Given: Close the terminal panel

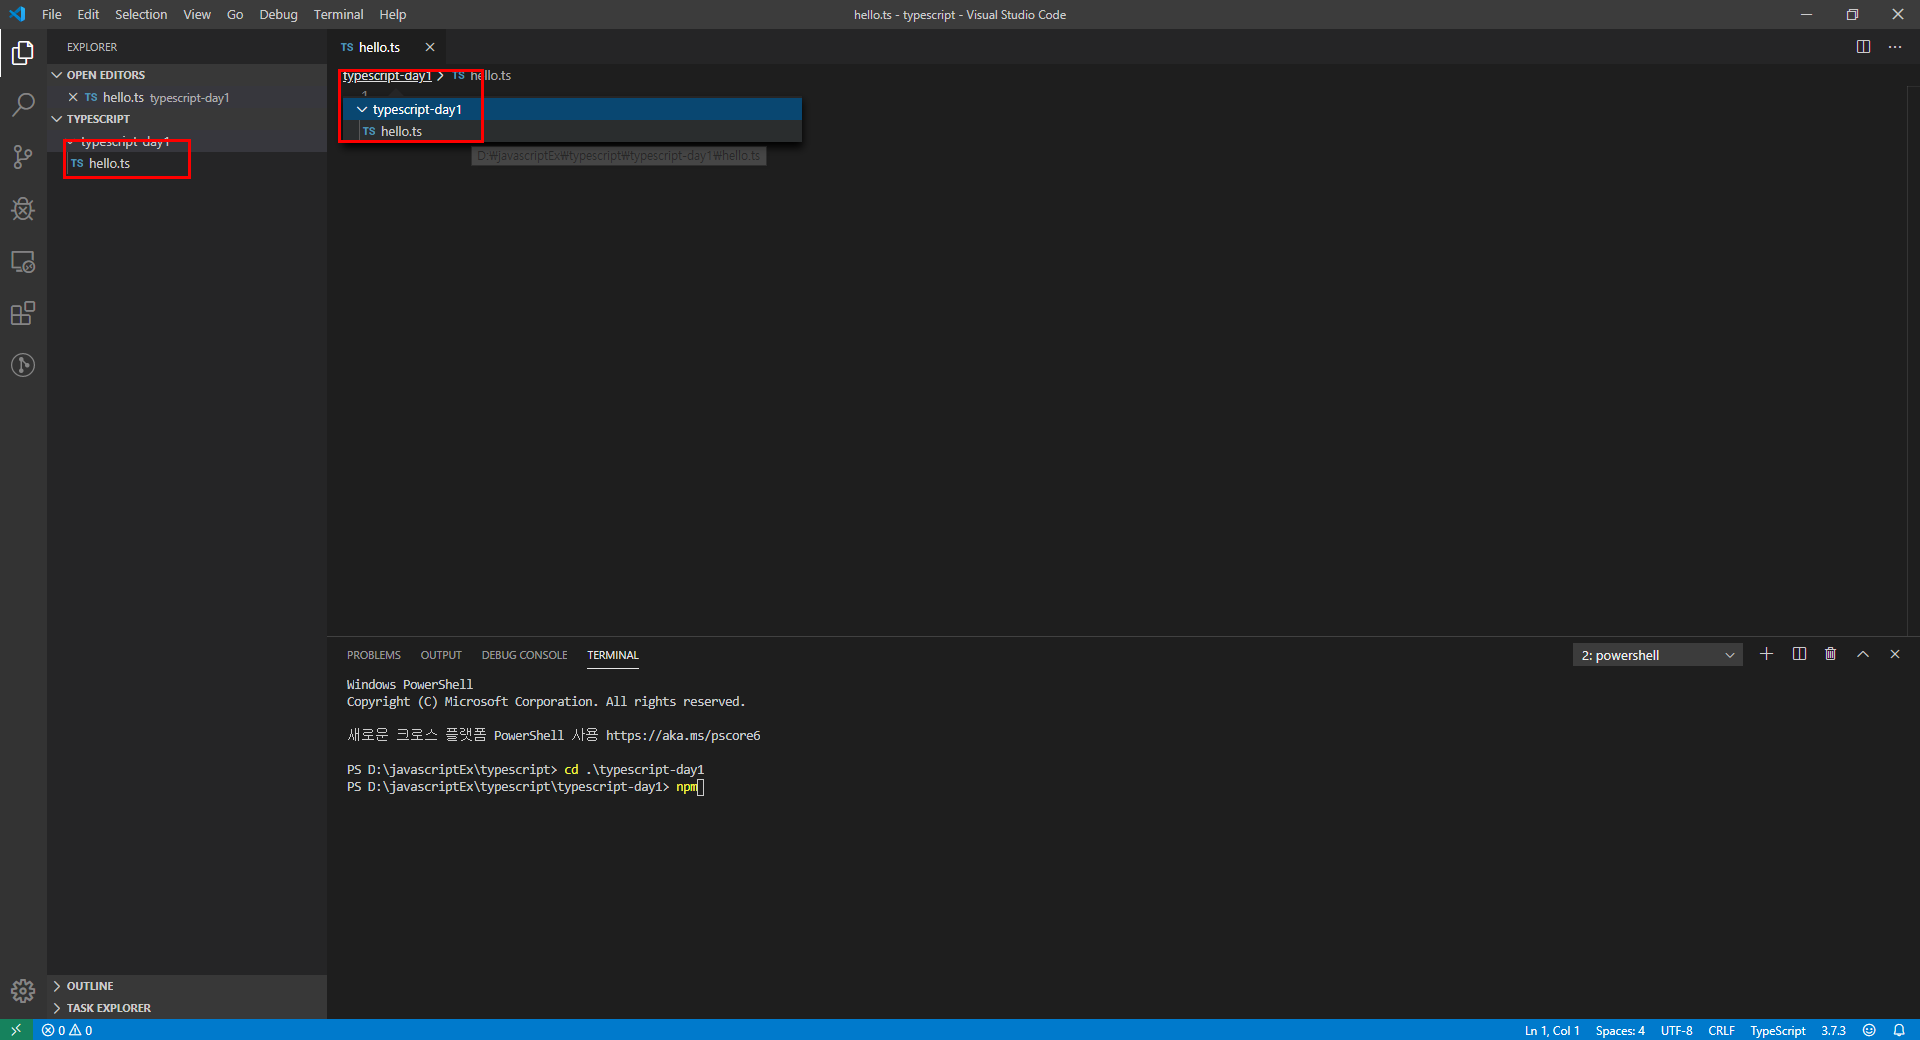Looking at the screenshot, I should pos(1895,654).
